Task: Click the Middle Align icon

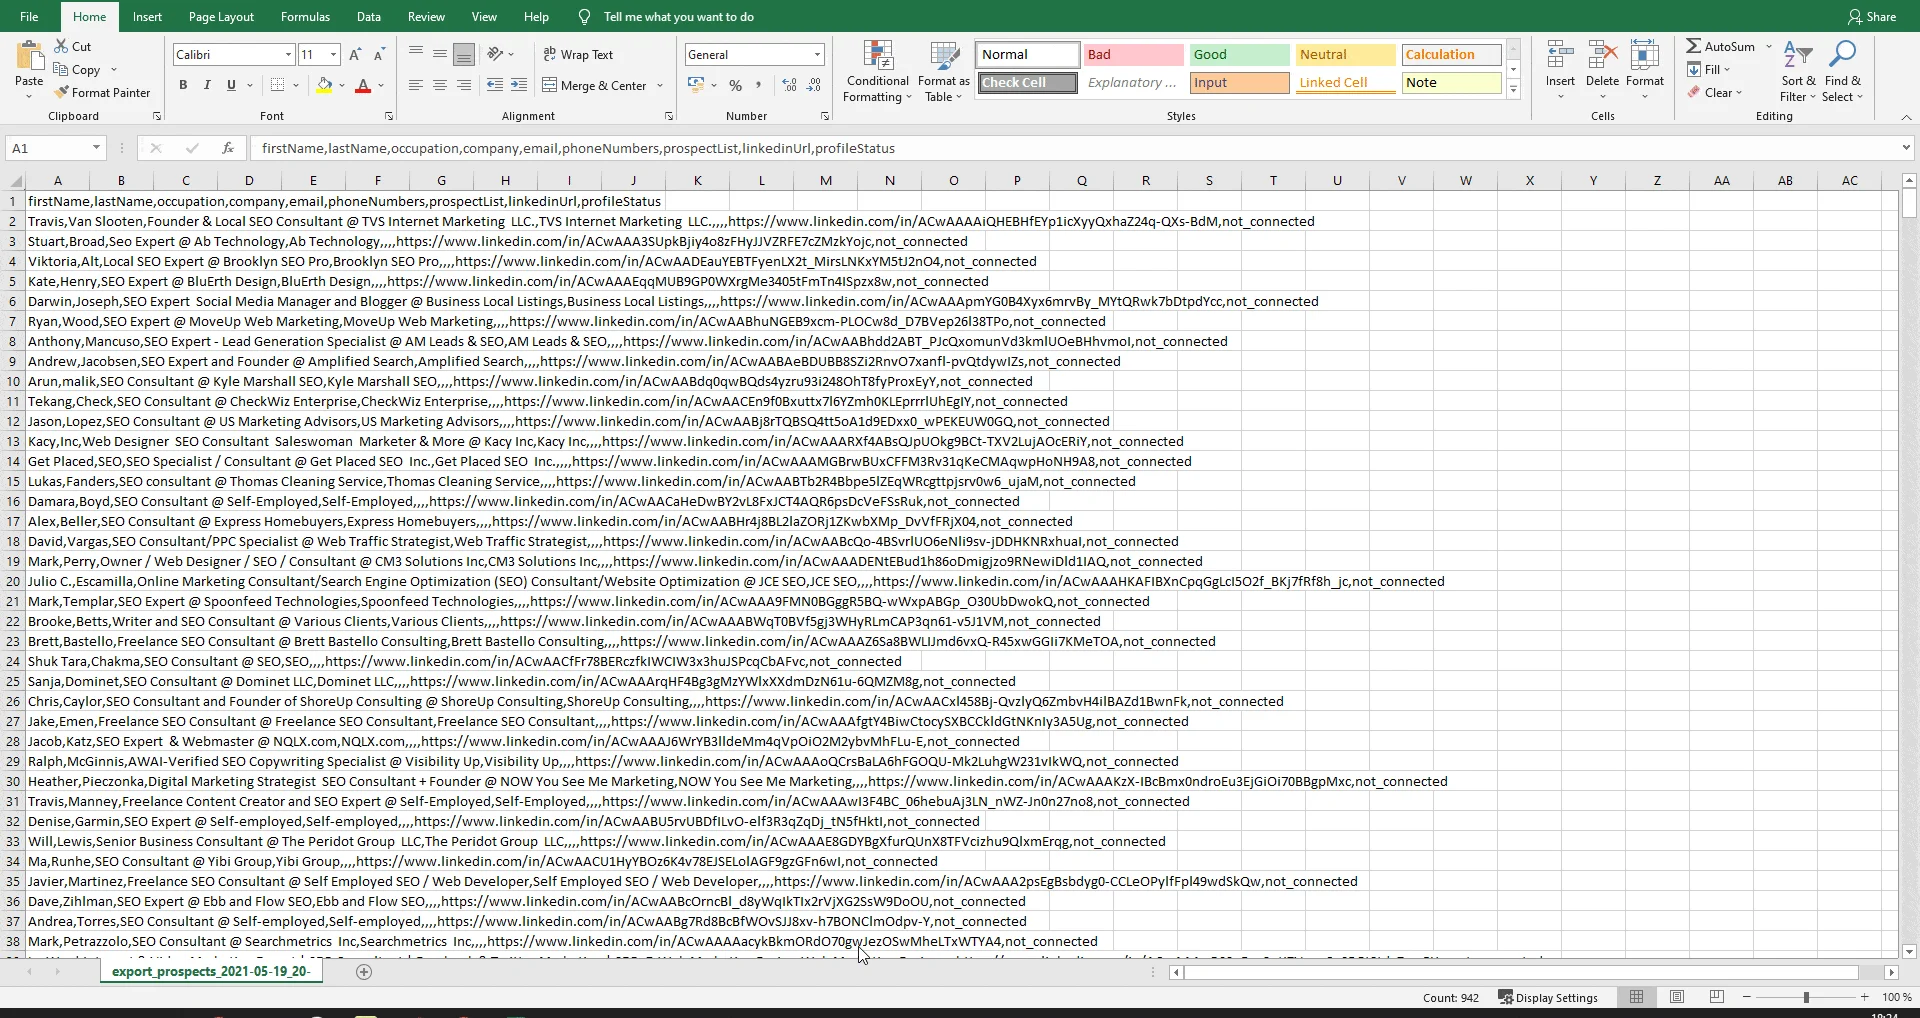Action: 440,54
